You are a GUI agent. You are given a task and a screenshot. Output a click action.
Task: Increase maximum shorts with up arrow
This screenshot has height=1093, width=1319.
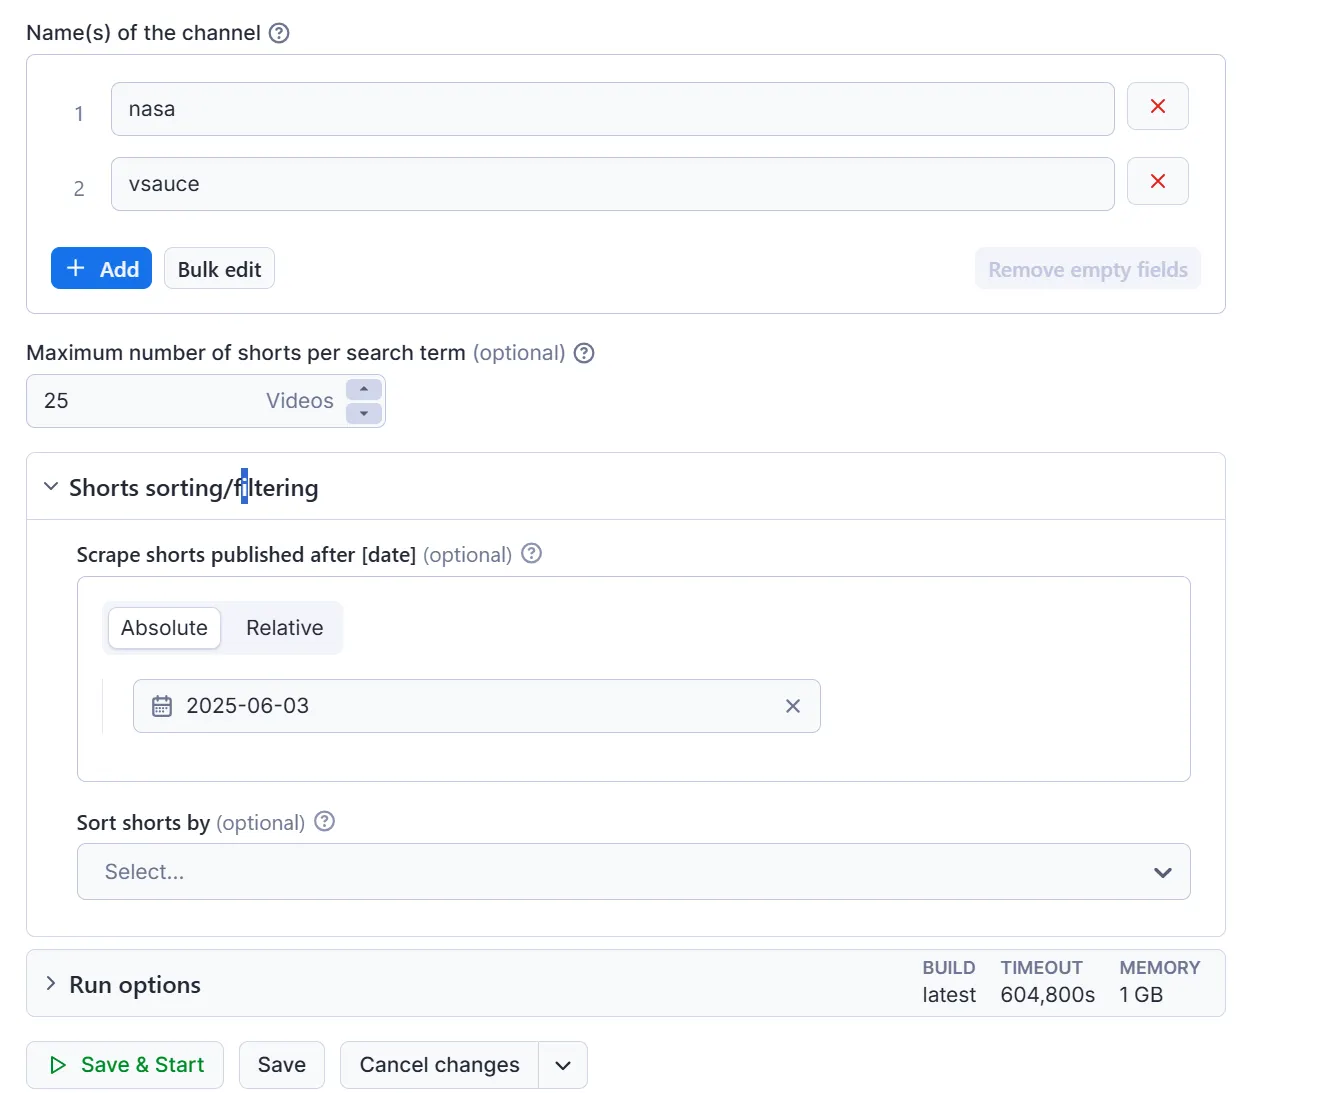tap(364, 389)
